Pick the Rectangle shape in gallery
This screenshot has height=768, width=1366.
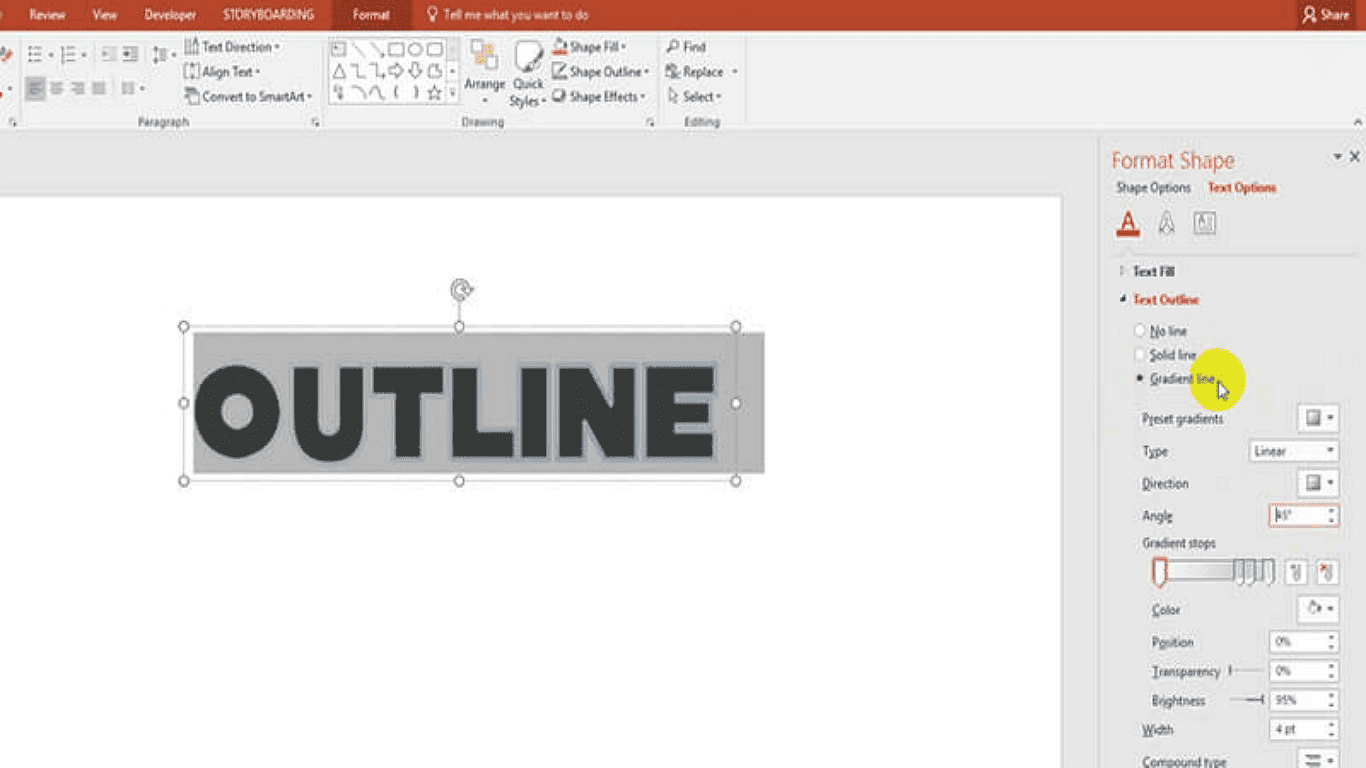[x=396, y=49]
